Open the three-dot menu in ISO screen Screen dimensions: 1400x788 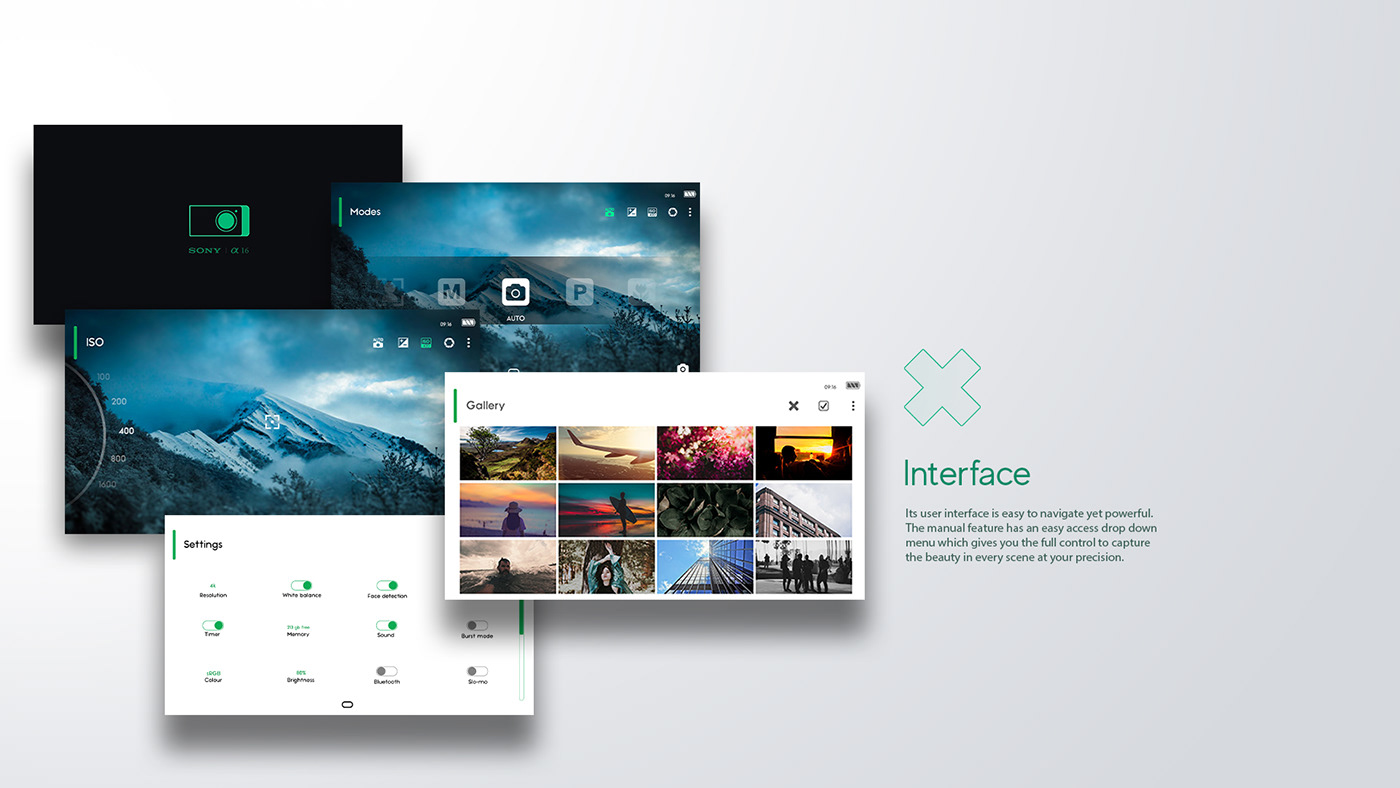click(468, 343)
